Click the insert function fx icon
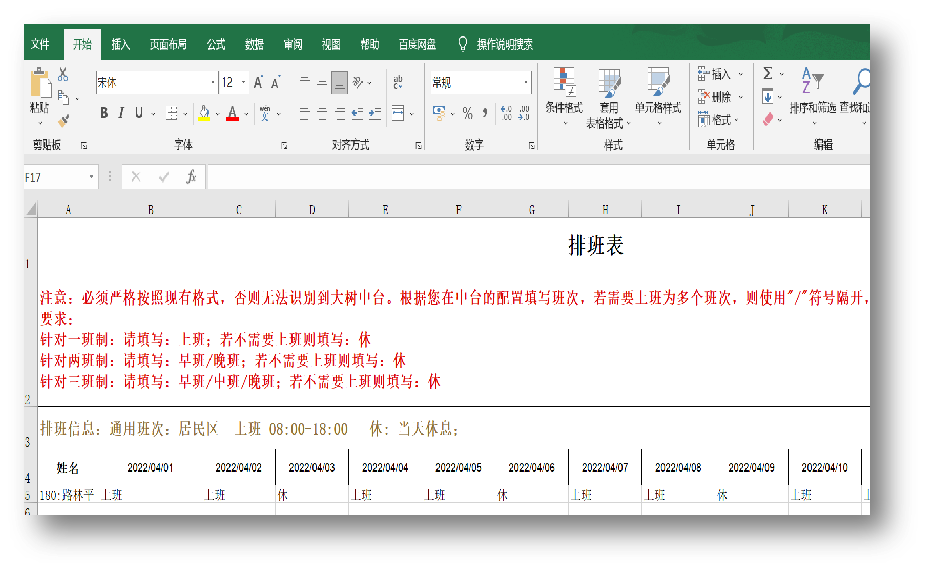Viewport: 928px width, 572px height. coord(191,177)
